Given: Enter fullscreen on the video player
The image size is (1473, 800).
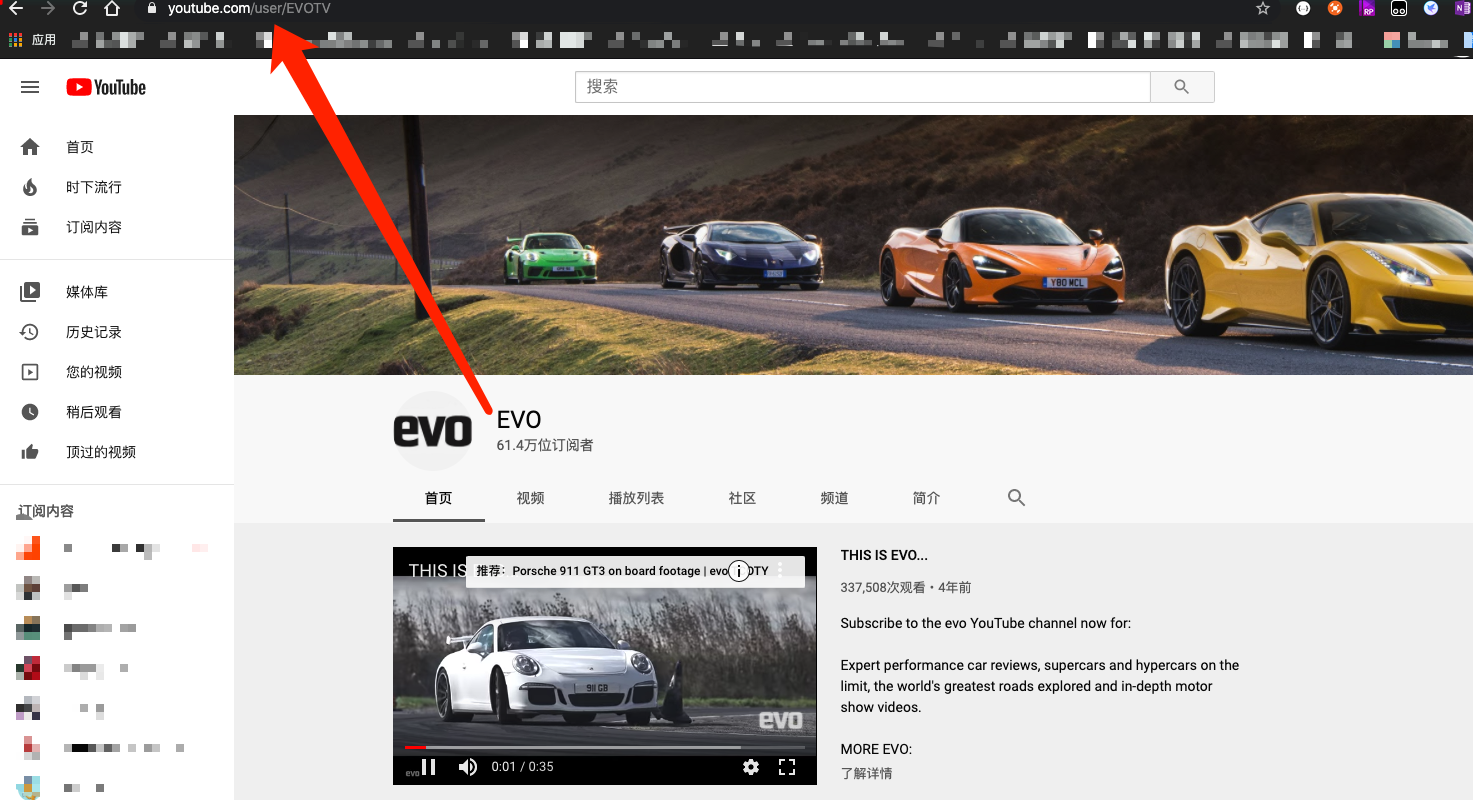Looking at the screenshot, I should pyautogui.click(x=787, y=767).
